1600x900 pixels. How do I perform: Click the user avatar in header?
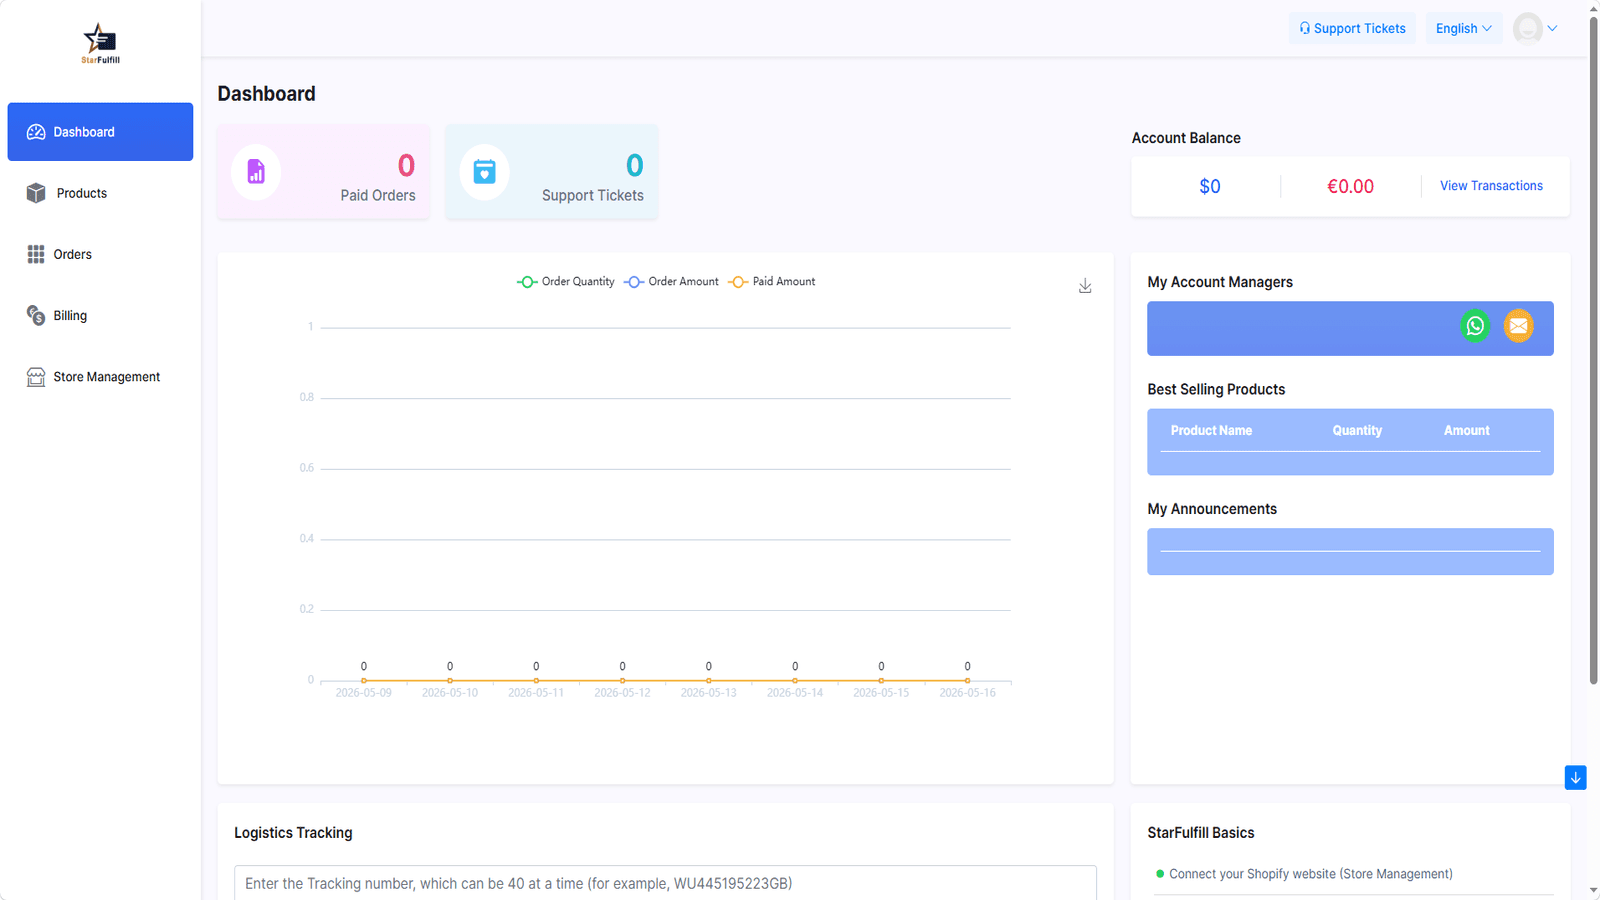(1527, 28)
